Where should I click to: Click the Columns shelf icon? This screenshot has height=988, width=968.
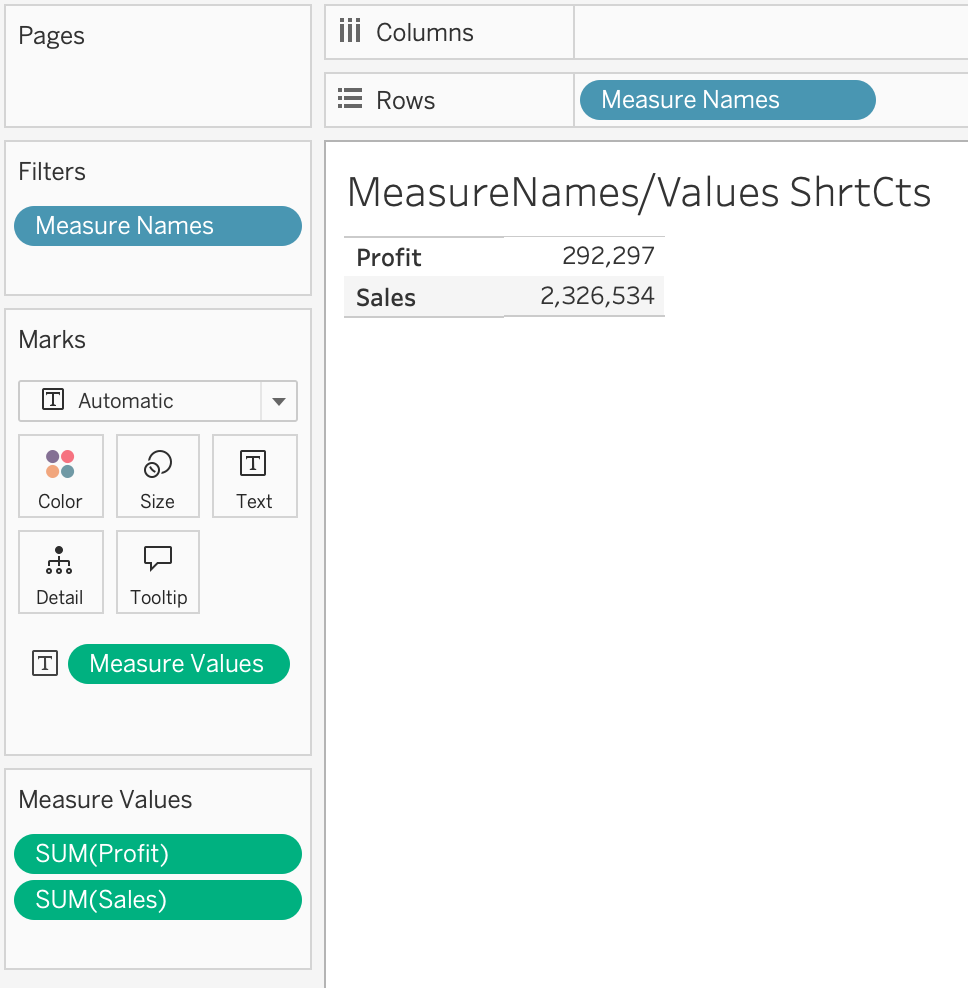350,30
